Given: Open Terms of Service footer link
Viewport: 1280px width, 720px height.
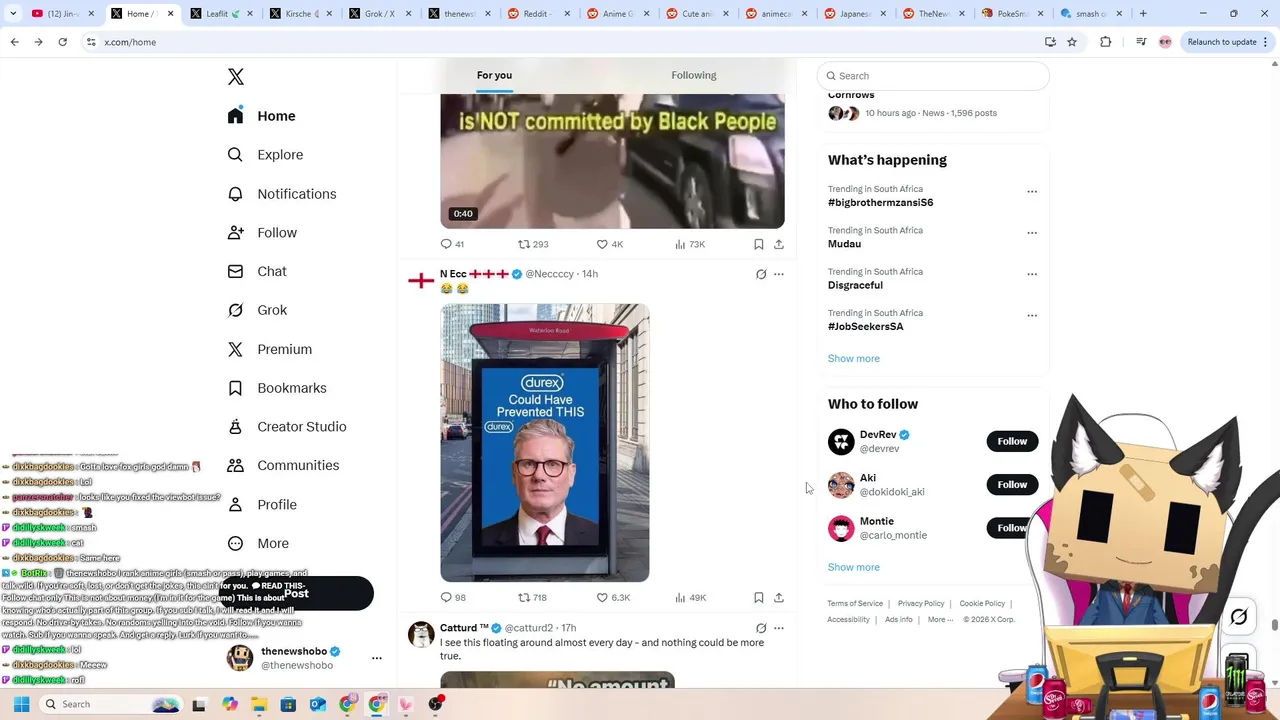Looking at the screenshot, I should (855, 604).
